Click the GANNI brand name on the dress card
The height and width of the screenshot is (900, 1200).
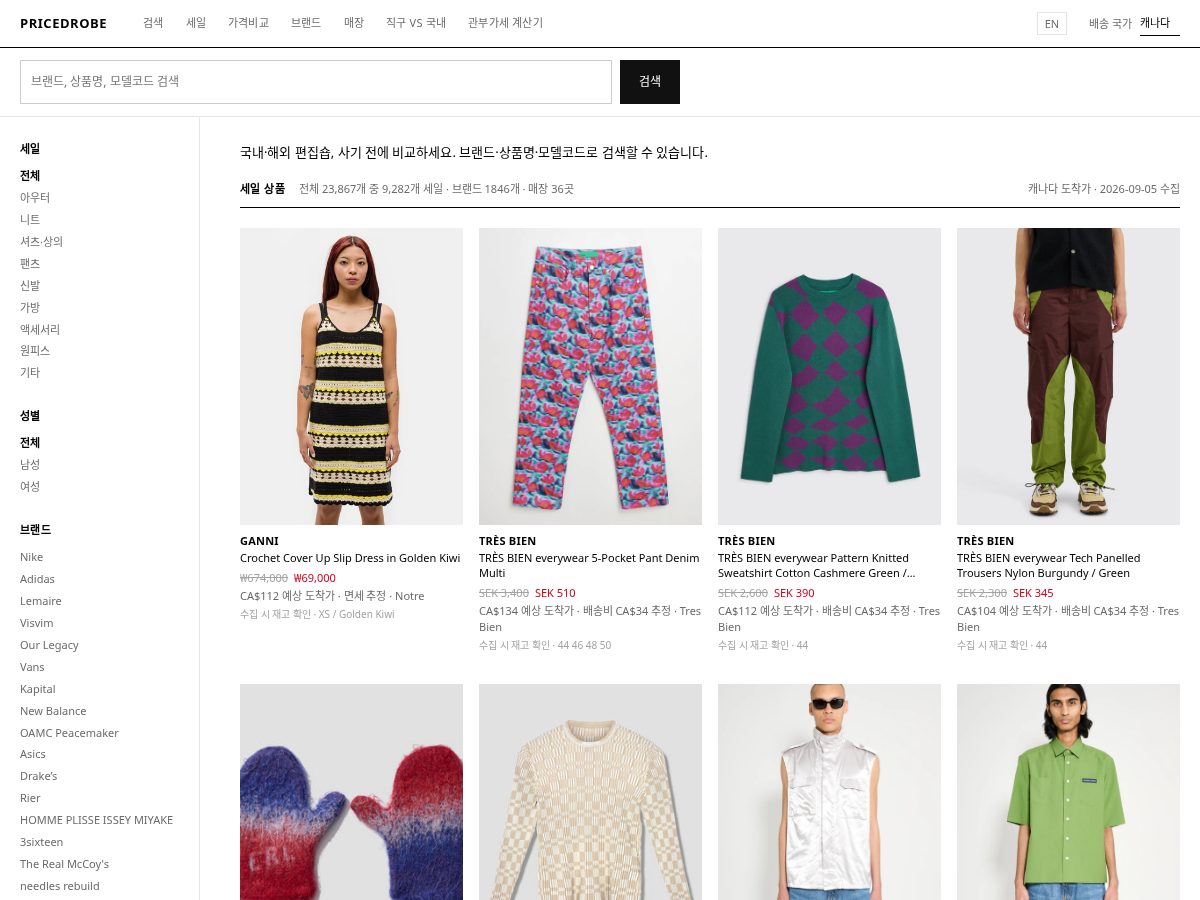259,541
